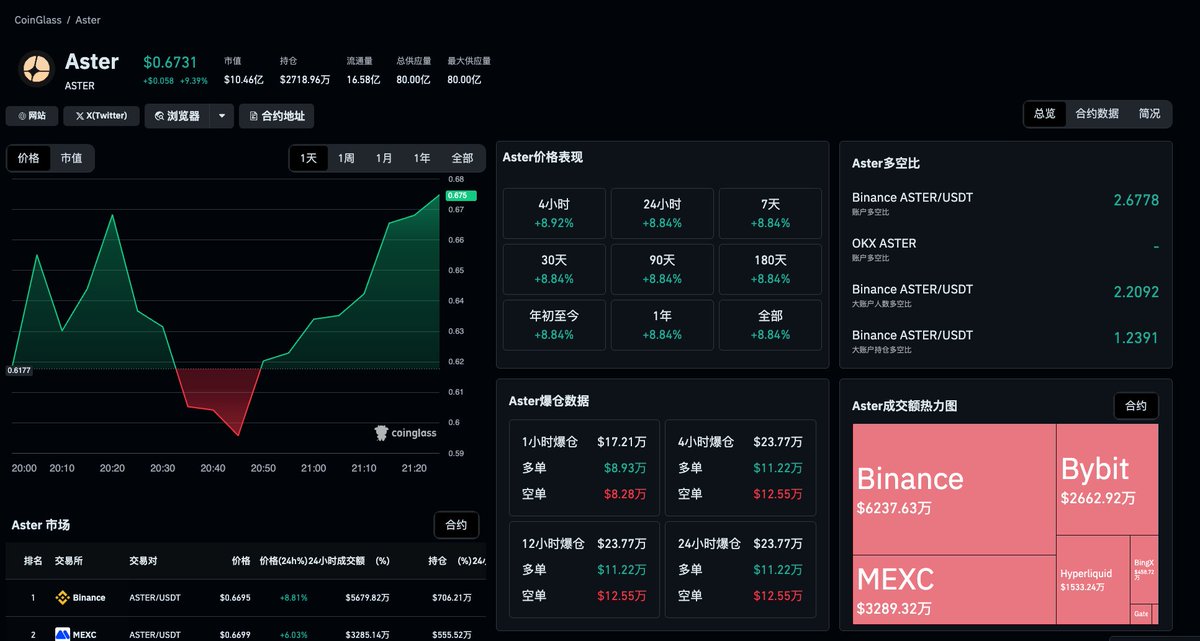Set chart range to 全部

(462, 158)
